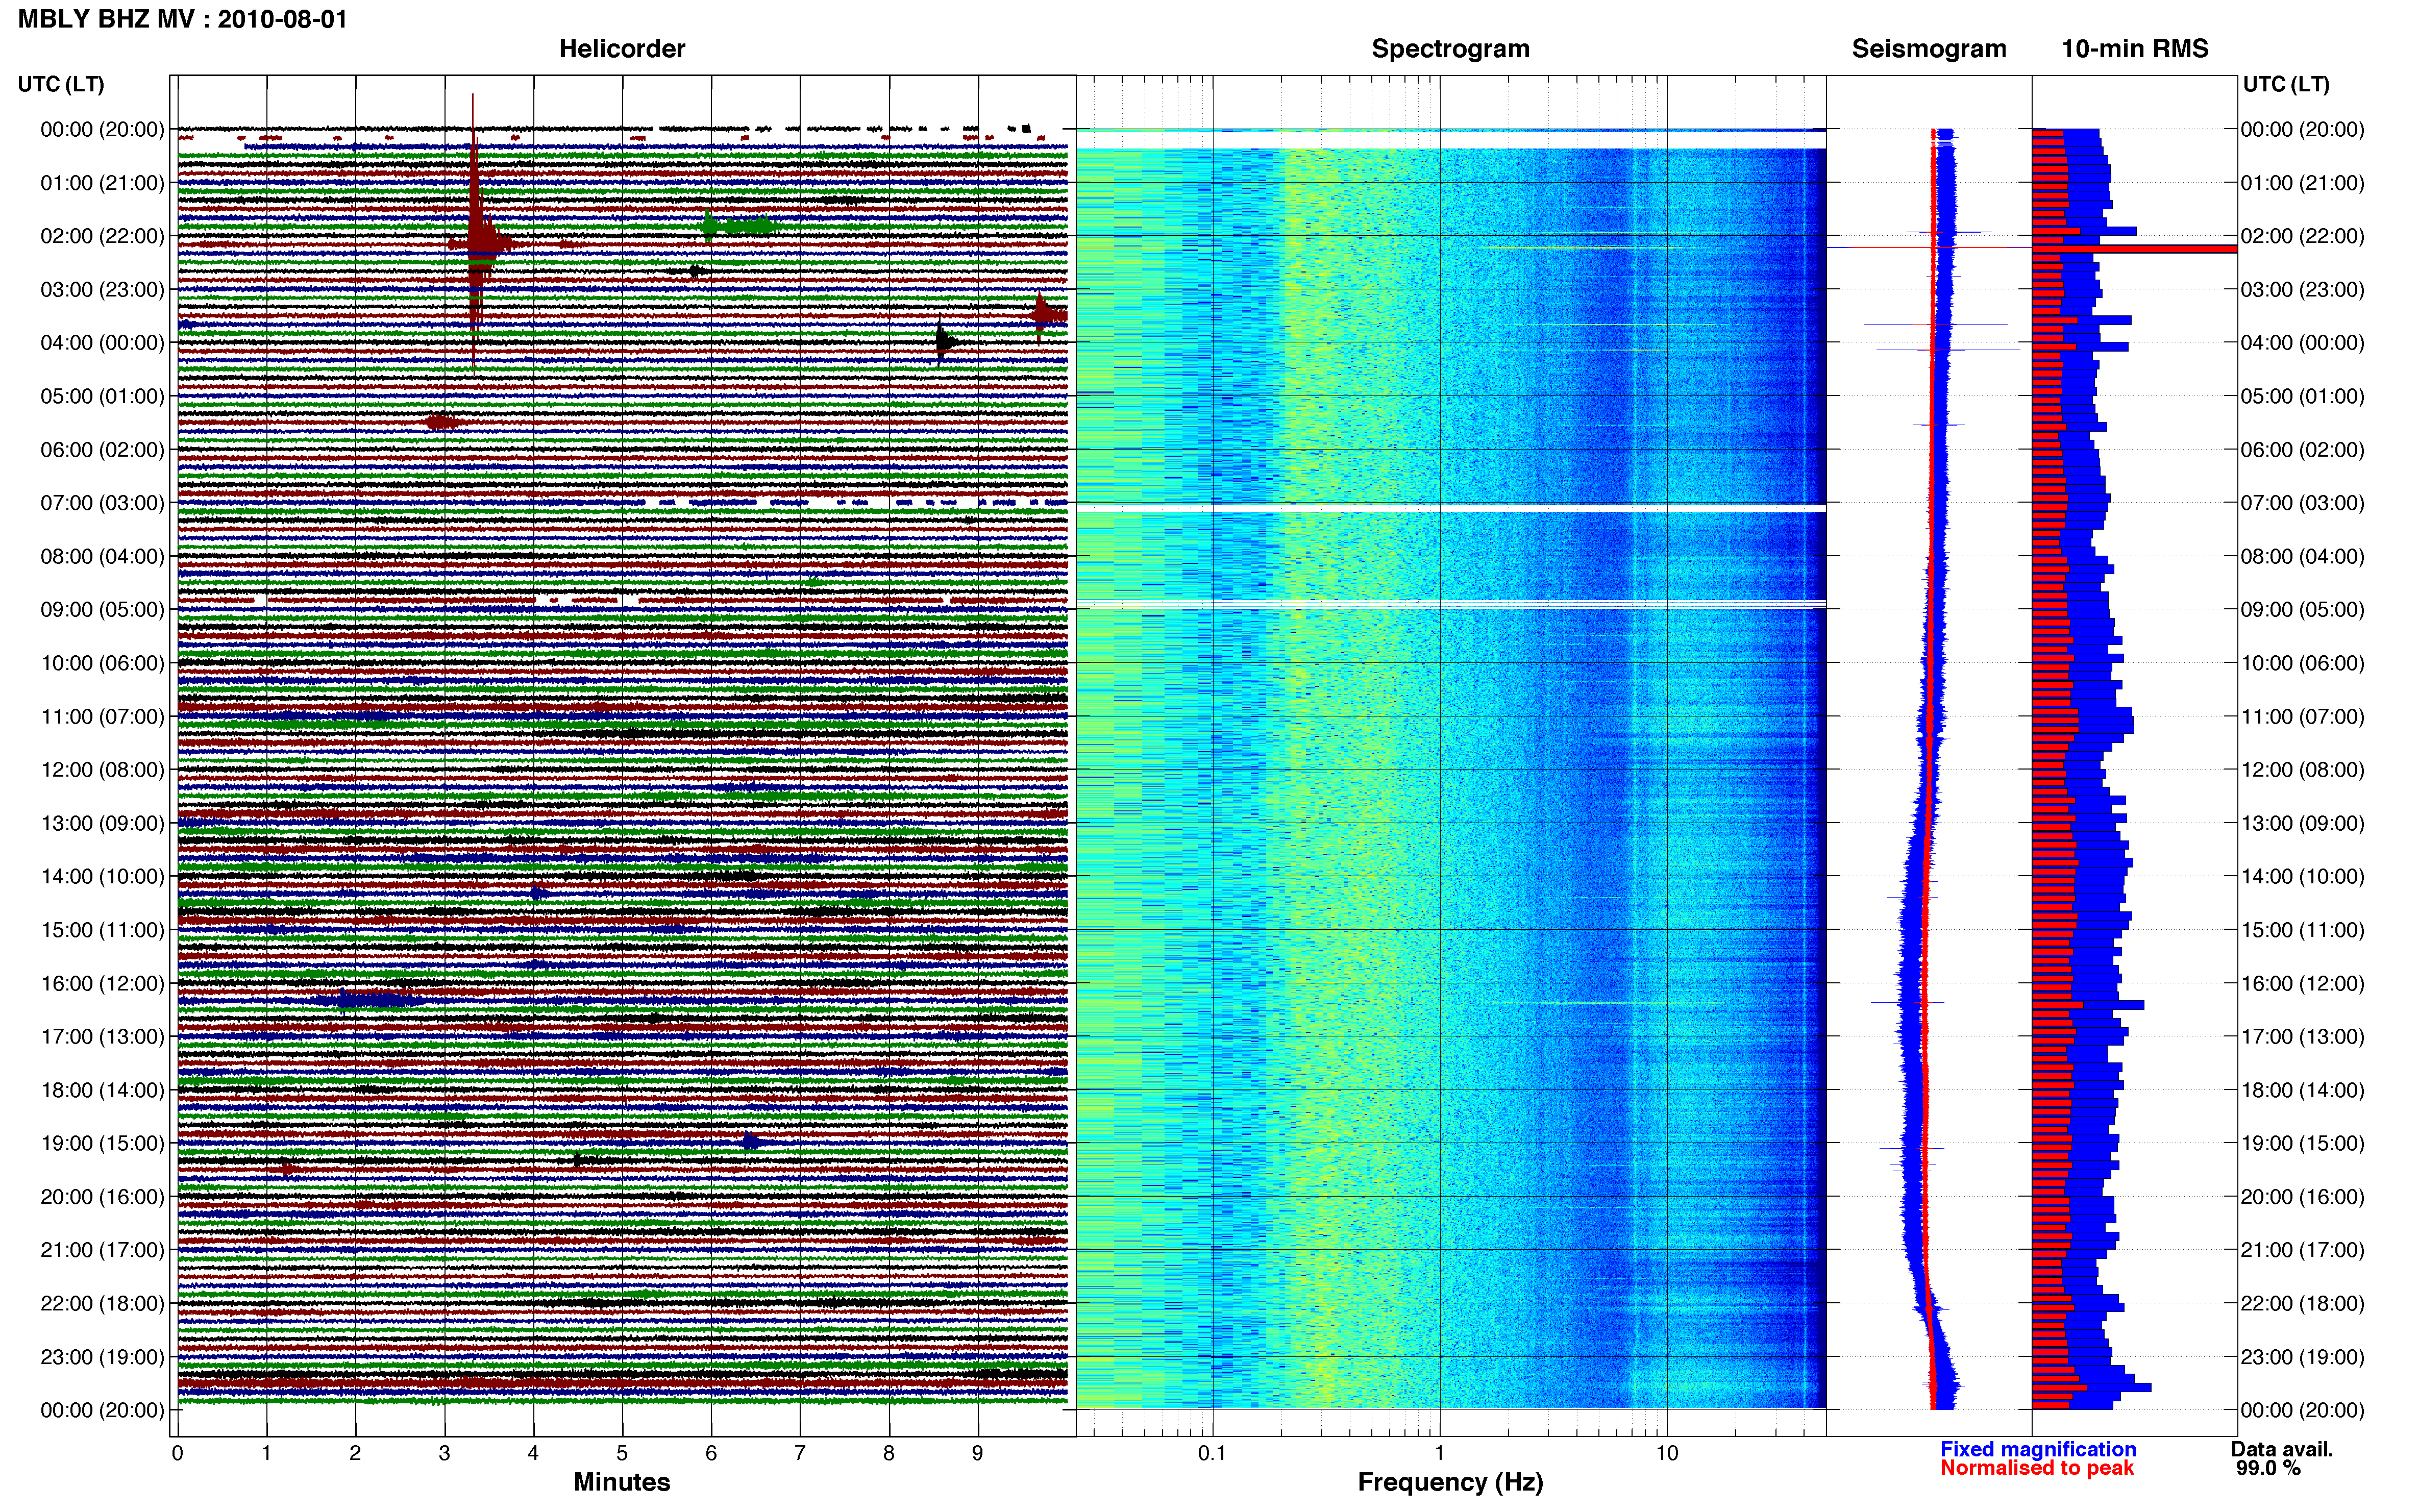2419x1512 pixels.
Task: Select the "Fixed magnification" legend text
Action: click(2038, 1449)
